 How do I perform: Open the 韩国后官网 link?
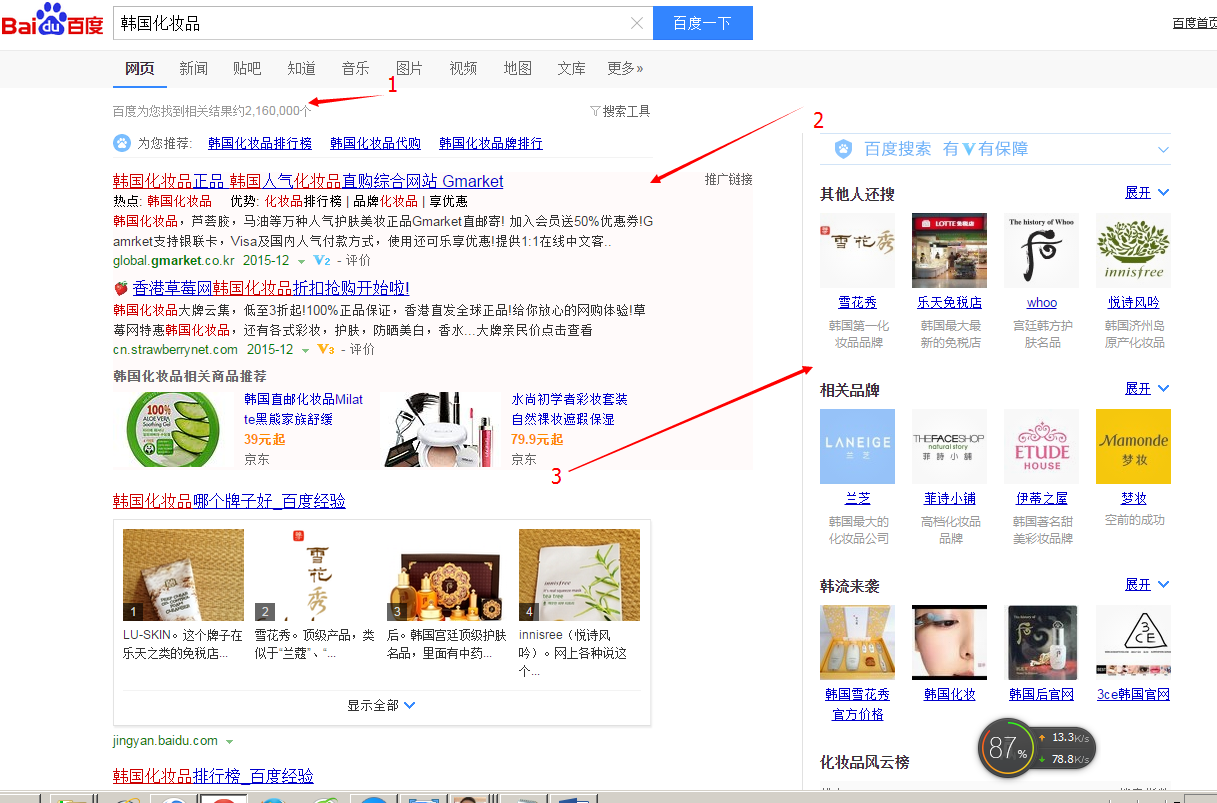coord(1041,694)
